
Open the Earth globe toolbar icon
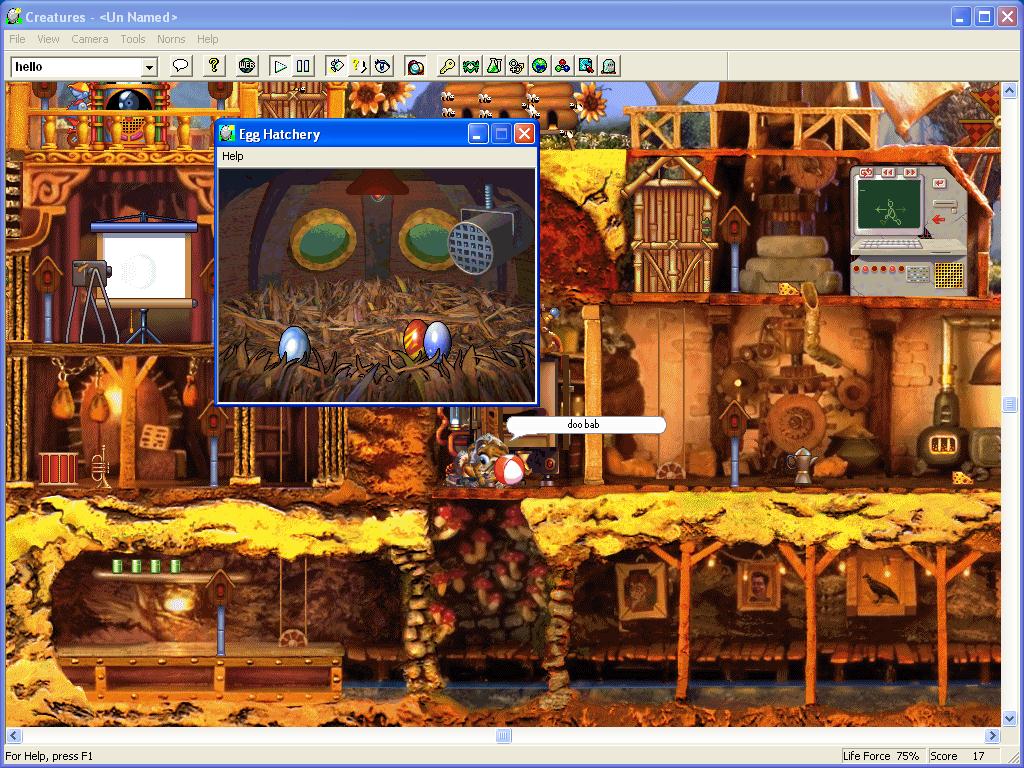click(x=539, y=66)
